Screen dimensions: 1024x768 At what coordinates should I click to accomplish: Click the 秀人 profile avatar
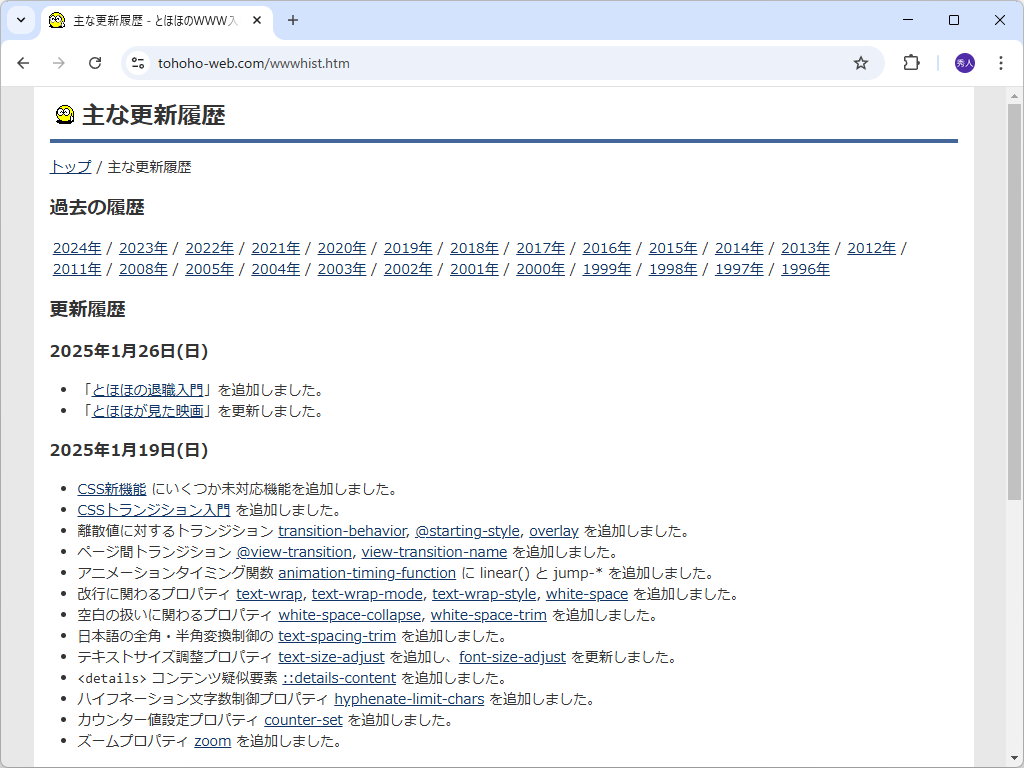click(x=962, y=62)
